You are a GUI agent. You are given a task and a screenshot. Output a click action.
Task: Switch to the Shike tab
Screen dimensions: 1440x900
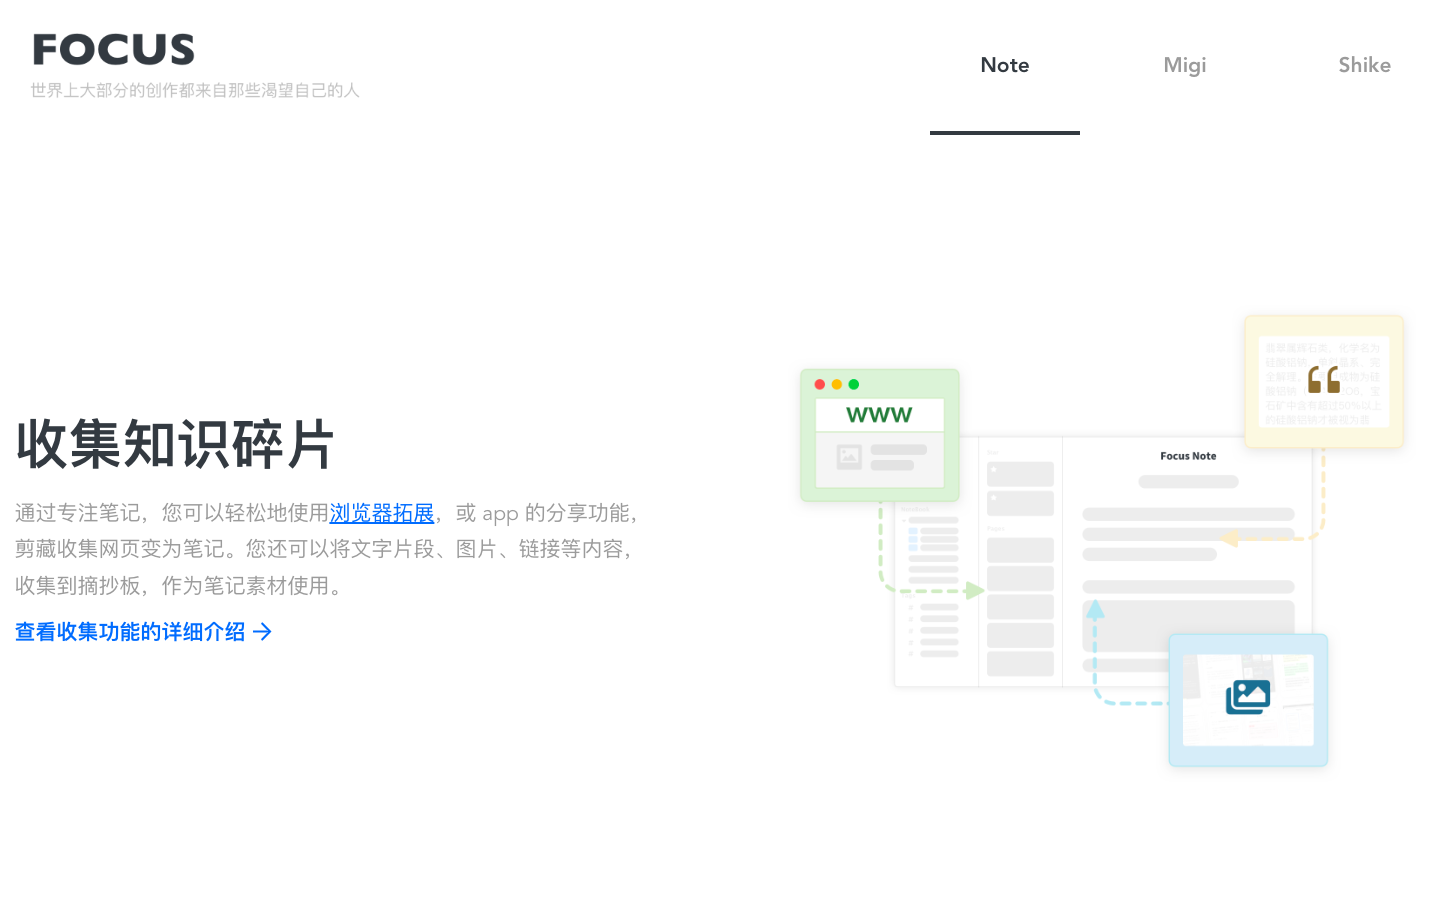click(1365, 65)
